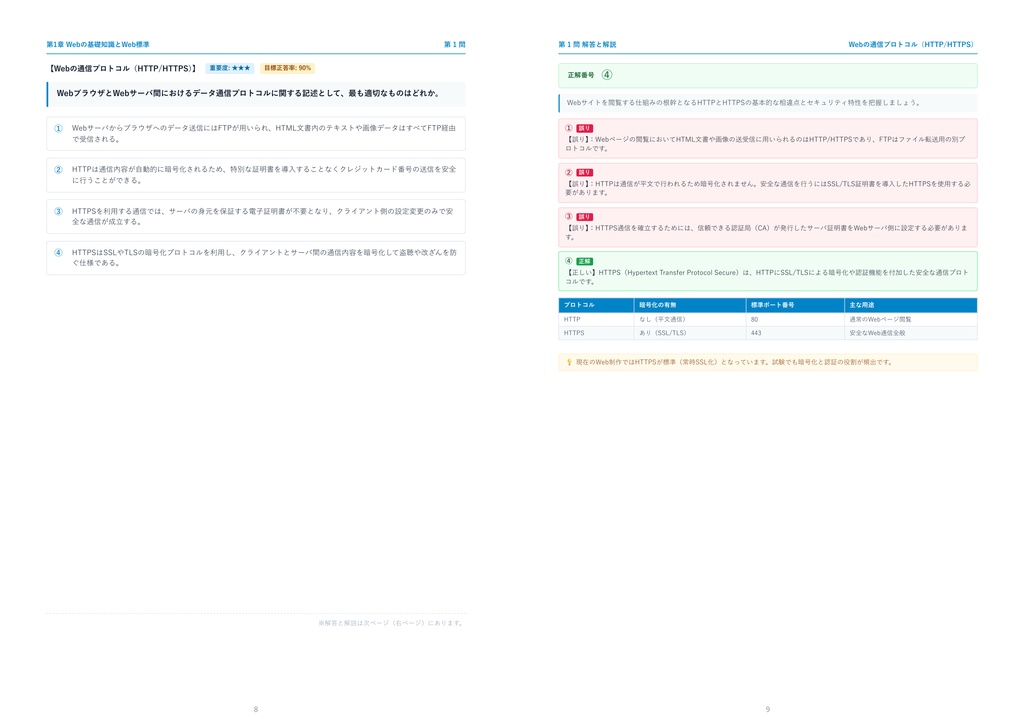Click the HTTPS cell in the protocol table

point(596,333)
